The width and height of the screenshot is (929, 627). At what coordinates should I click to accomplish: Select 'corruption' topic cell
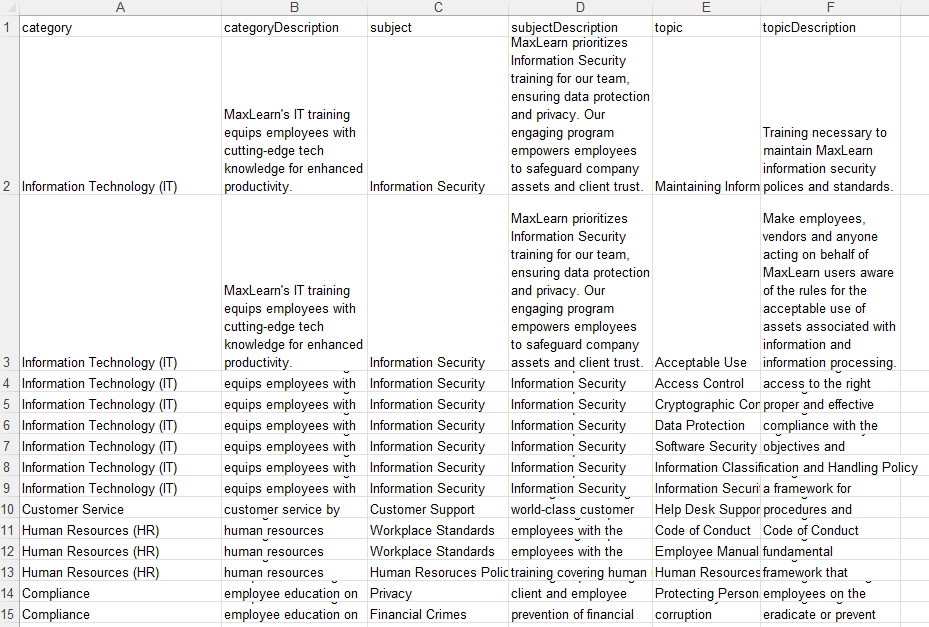[x=706, y=614]
